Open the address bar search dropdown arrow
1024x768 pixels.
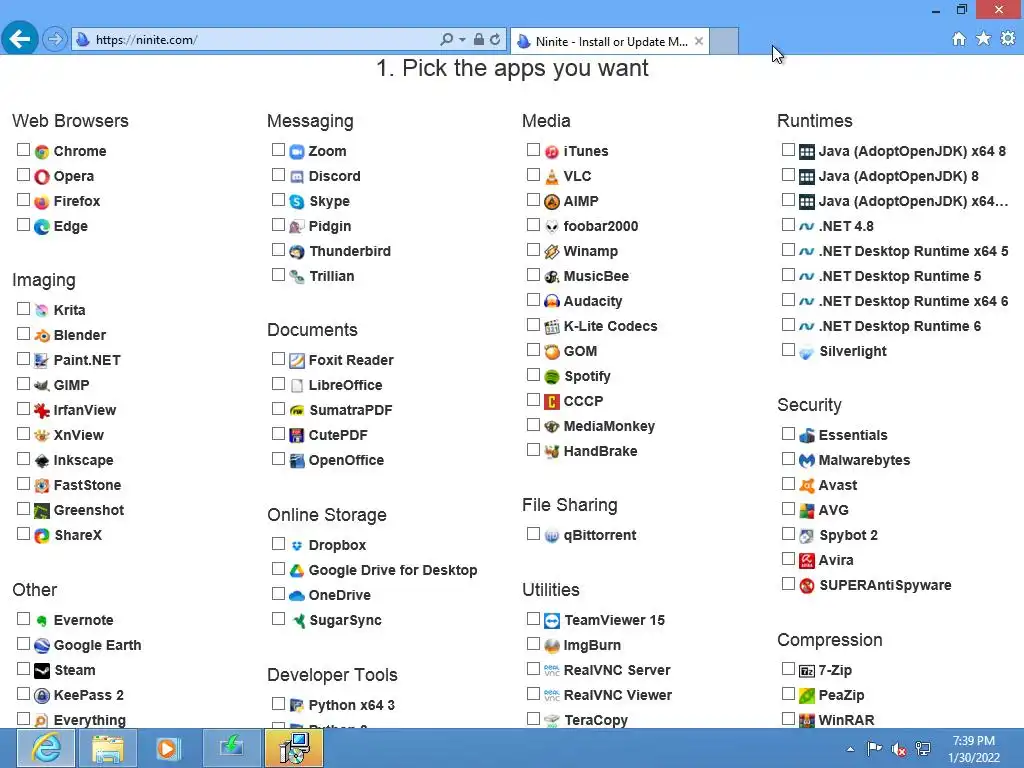(x=462, y=40)
